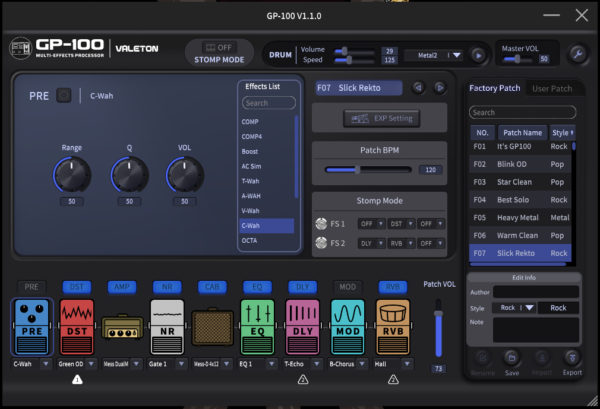Switch to the User Patch tab

coord(552,89)
